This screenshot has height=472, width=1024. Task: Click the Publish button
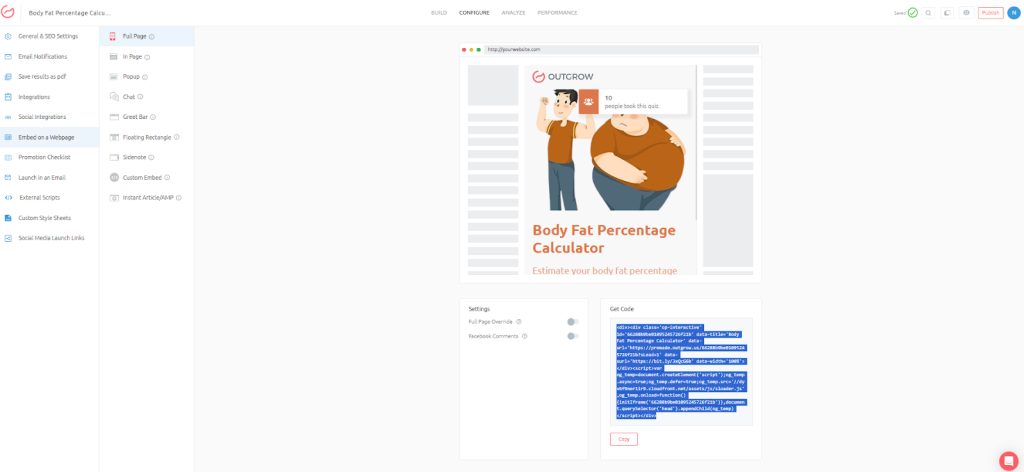991,12
